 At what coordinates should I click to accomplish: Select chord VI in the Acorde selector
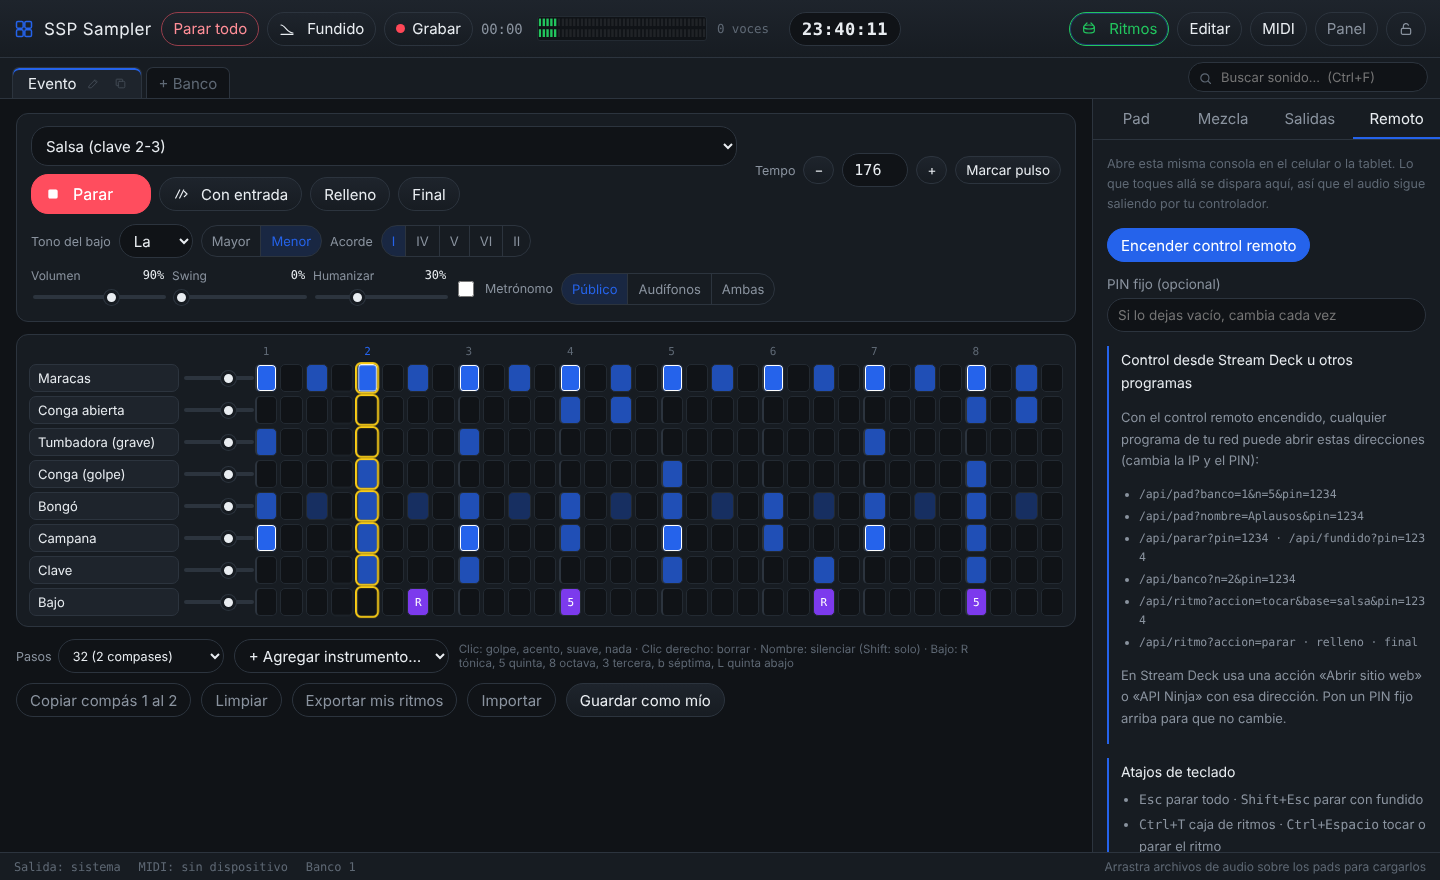click(x=486, y=241)
